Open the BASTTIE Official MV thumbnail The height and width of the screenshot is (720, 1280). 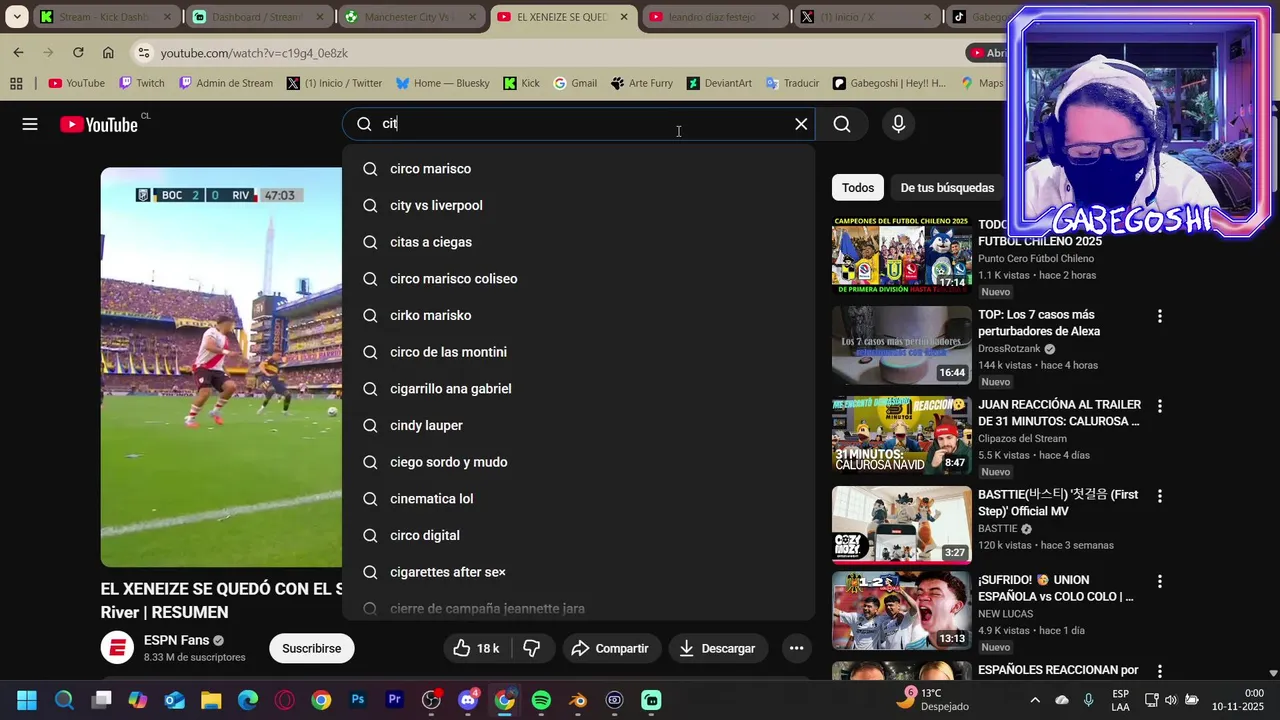(901, 525)
